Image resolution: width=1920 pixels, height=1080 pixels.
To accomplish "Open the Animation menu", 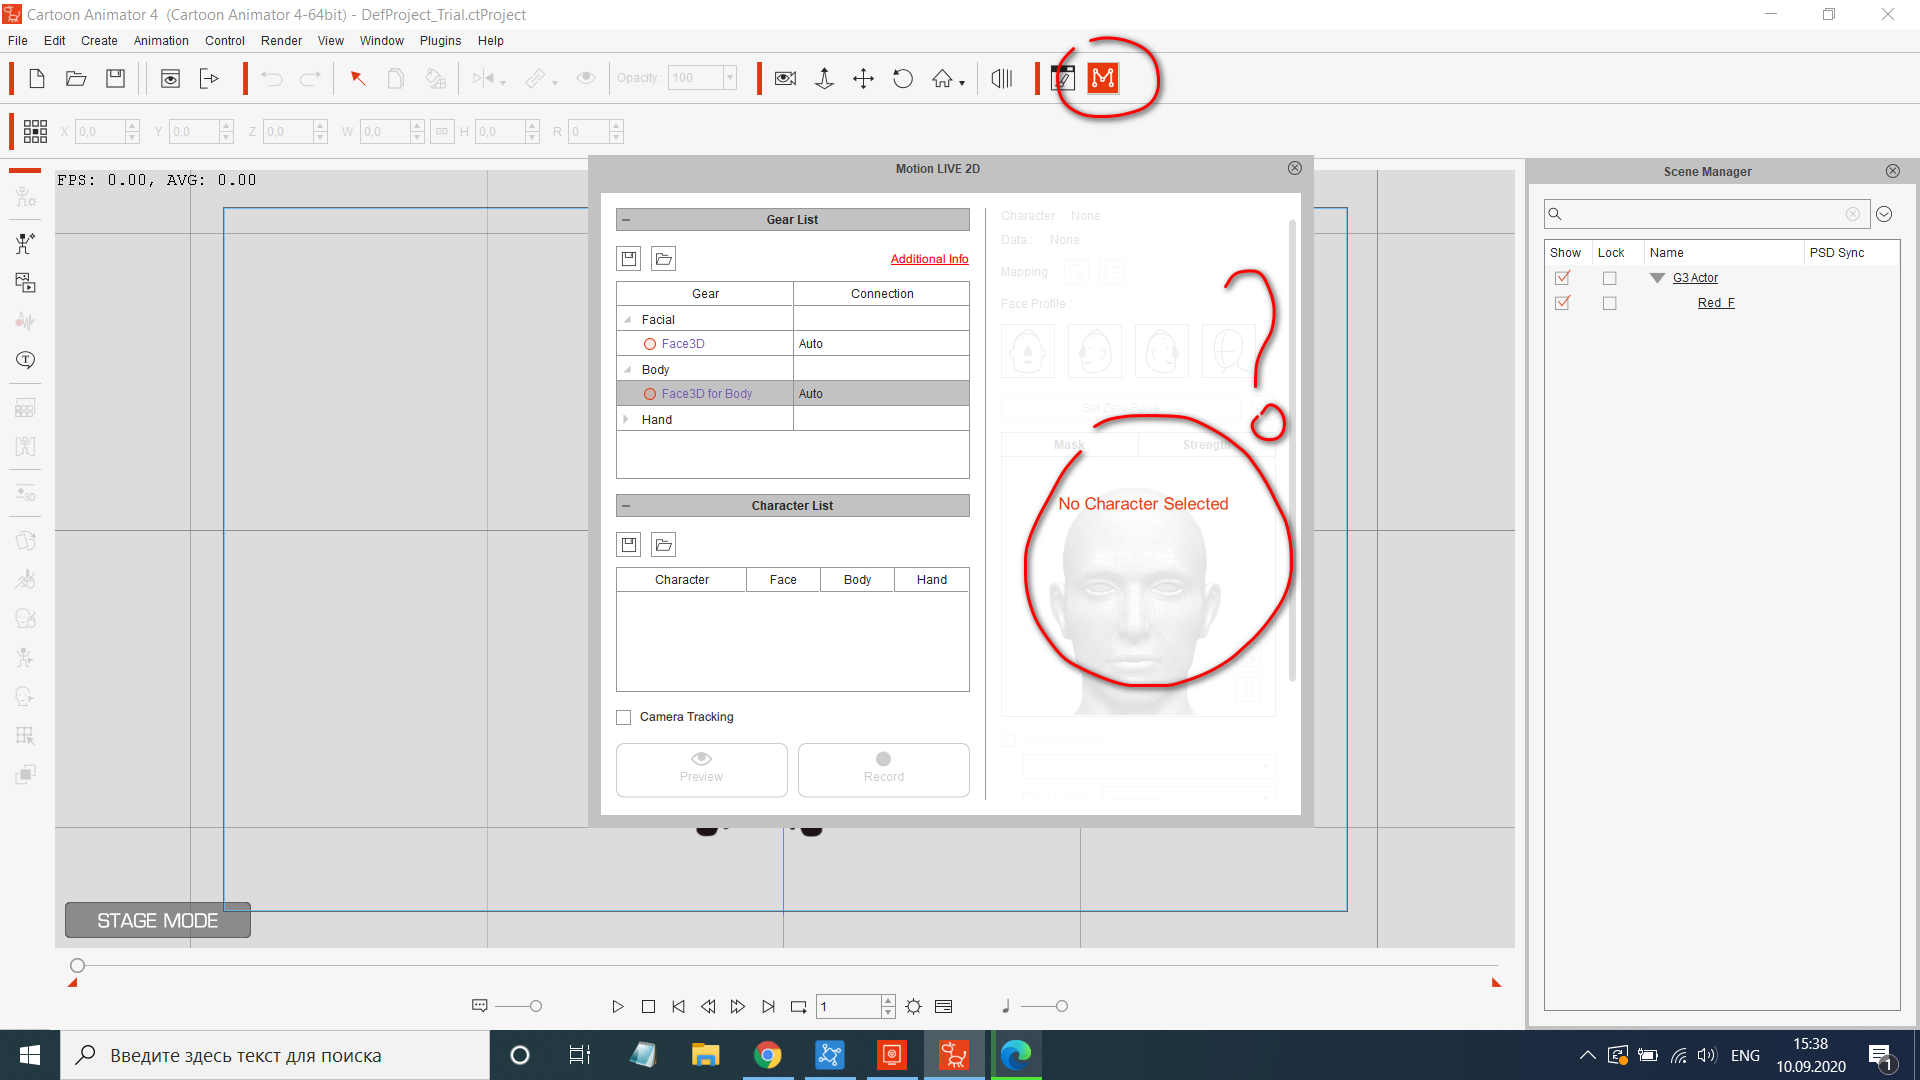I will [161, 41].
